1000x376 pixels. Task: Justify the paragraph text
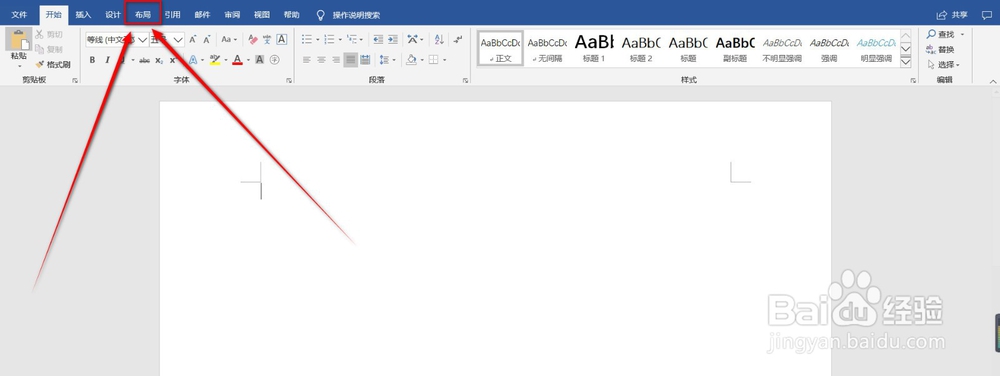[351, 60]
